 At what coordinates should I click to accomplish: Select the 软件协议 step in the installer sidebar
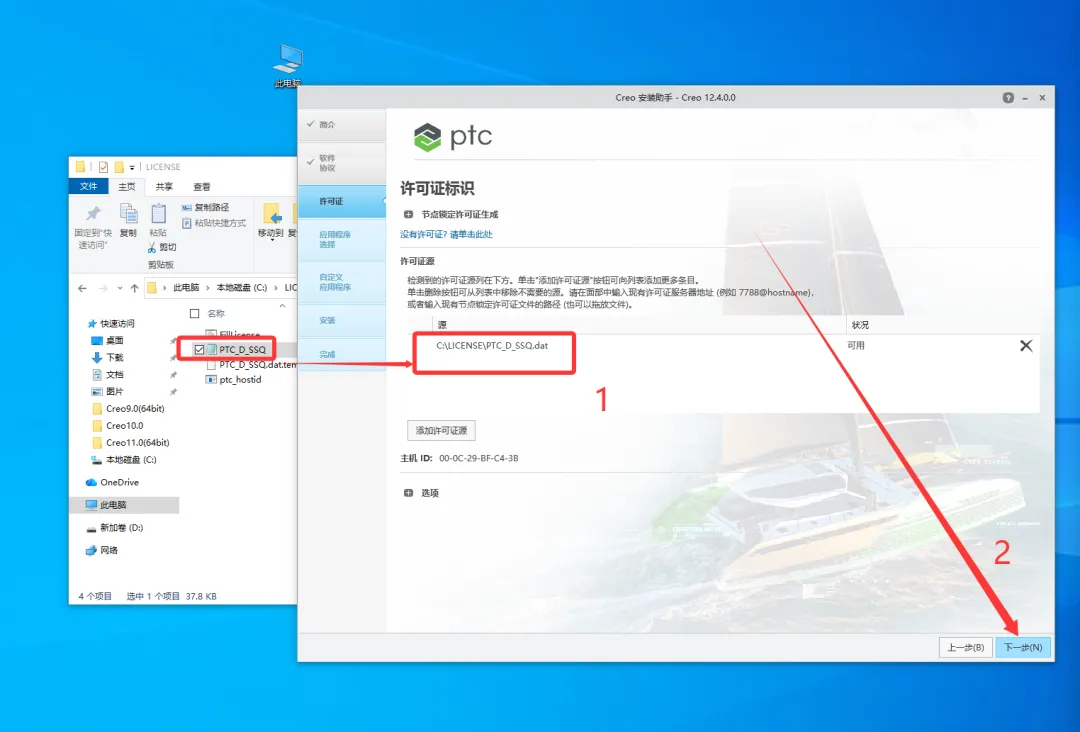(x=342, y=163)
